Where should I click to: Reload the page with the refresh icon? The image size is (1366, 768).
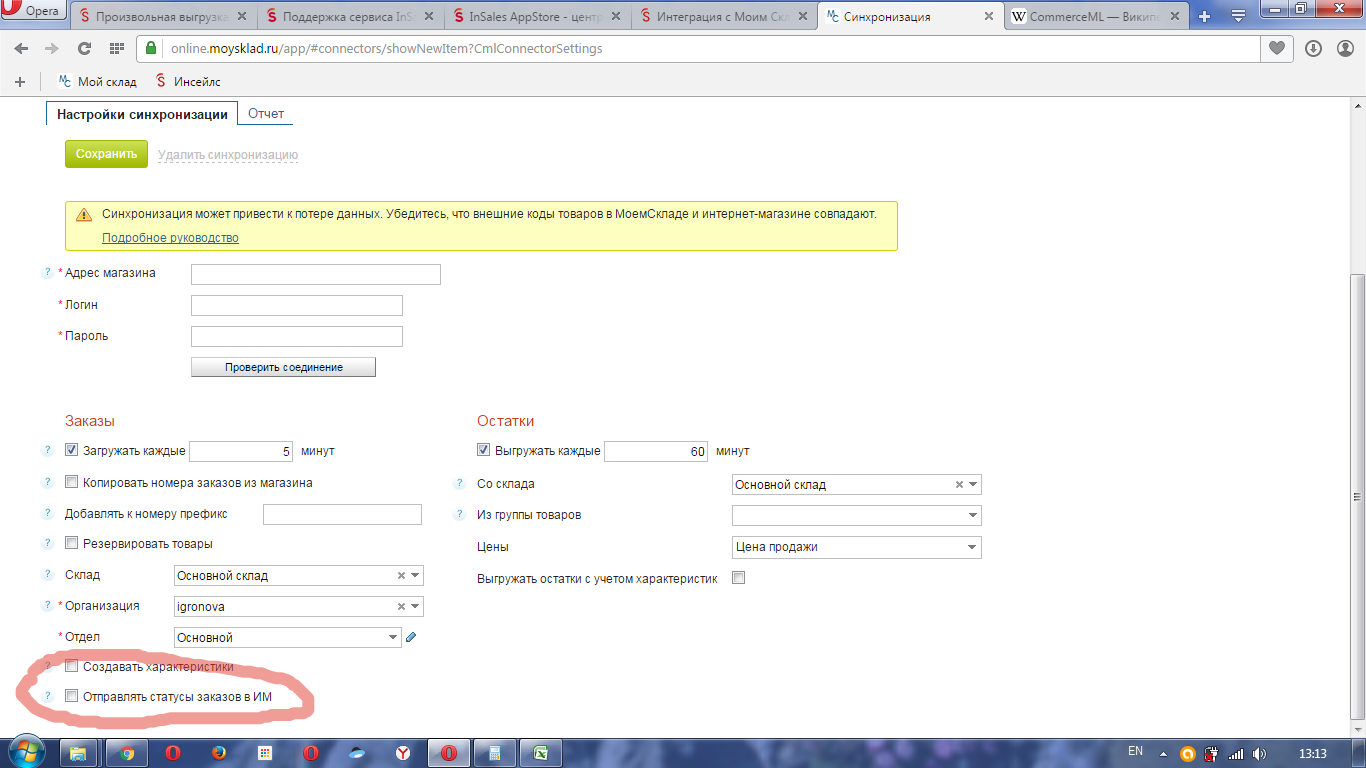point(84,48)
